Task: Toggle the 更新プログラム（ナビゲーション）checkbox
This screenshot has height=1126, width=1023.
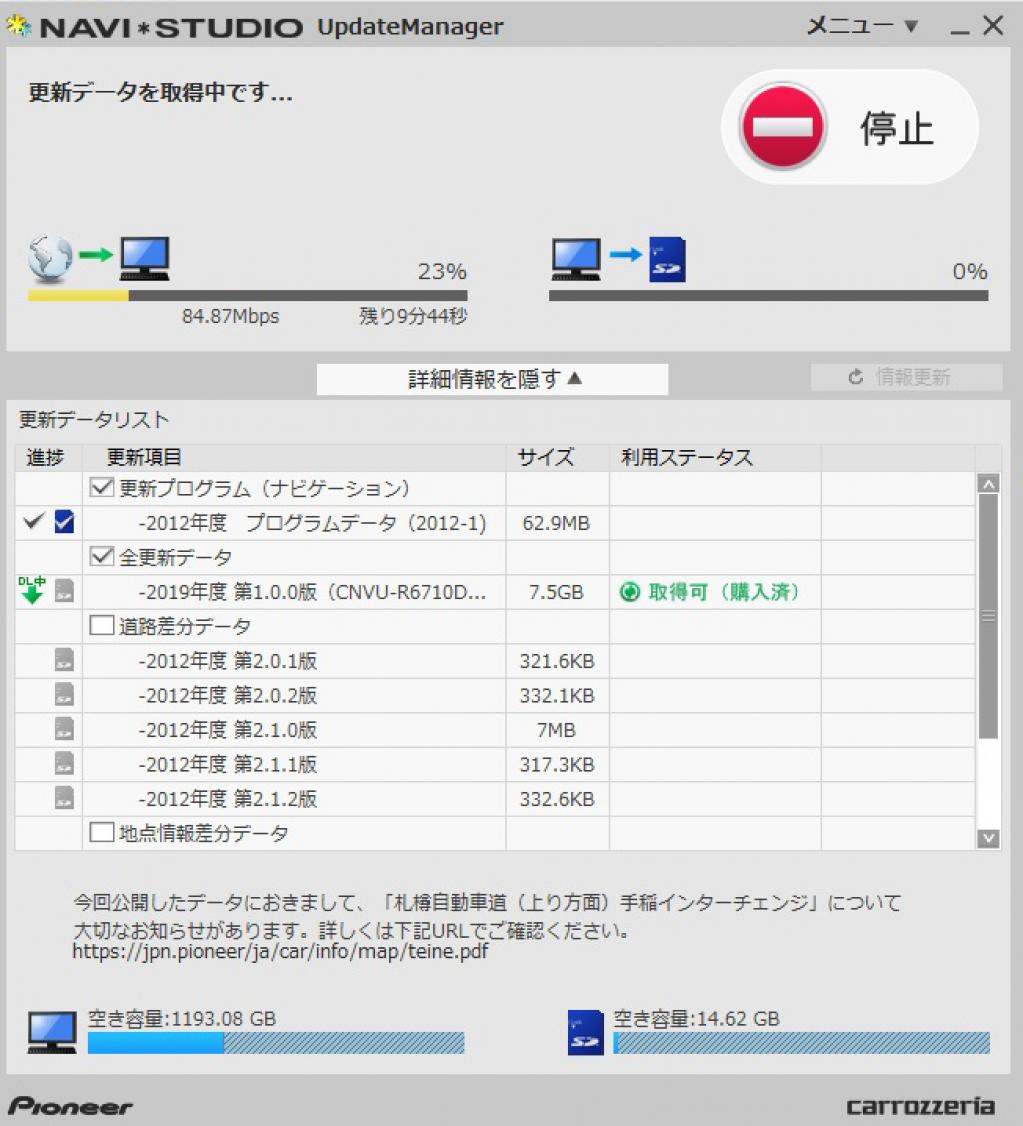Action: click(x=102, y=488)
